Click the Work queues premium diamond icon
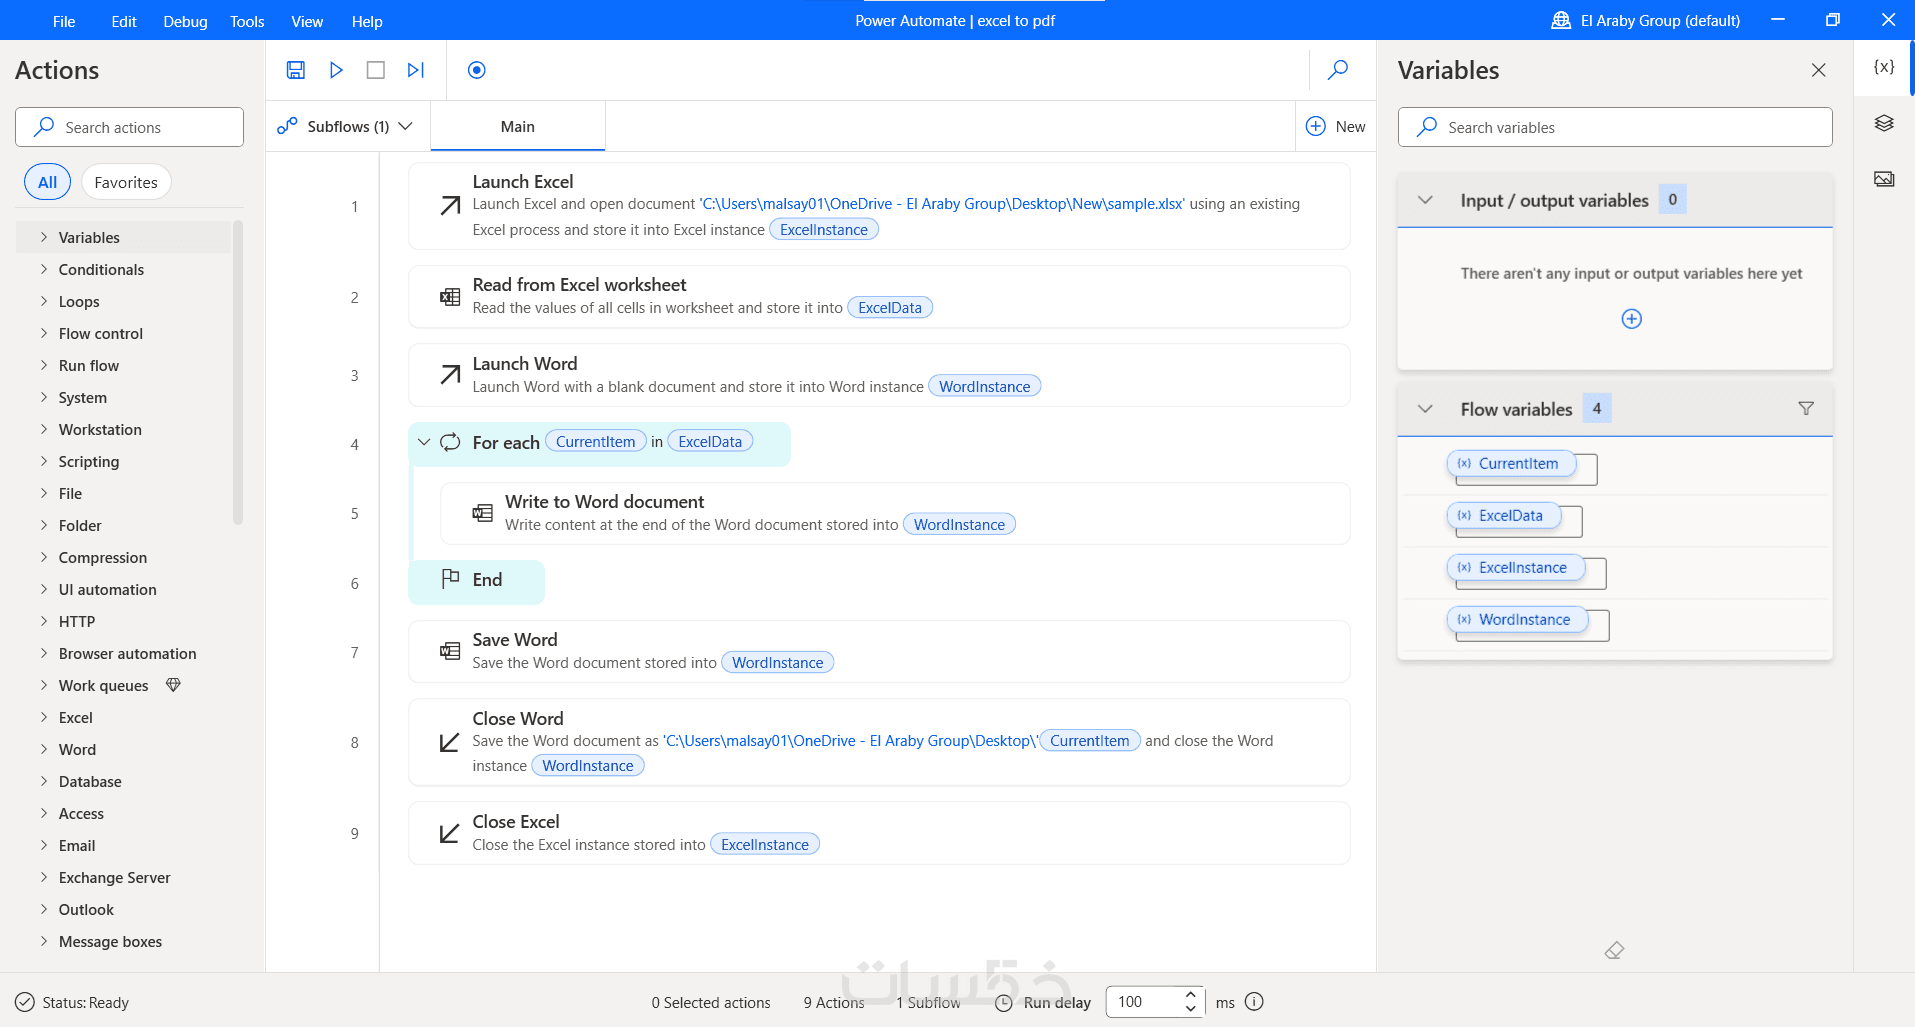 coord(173,685)
